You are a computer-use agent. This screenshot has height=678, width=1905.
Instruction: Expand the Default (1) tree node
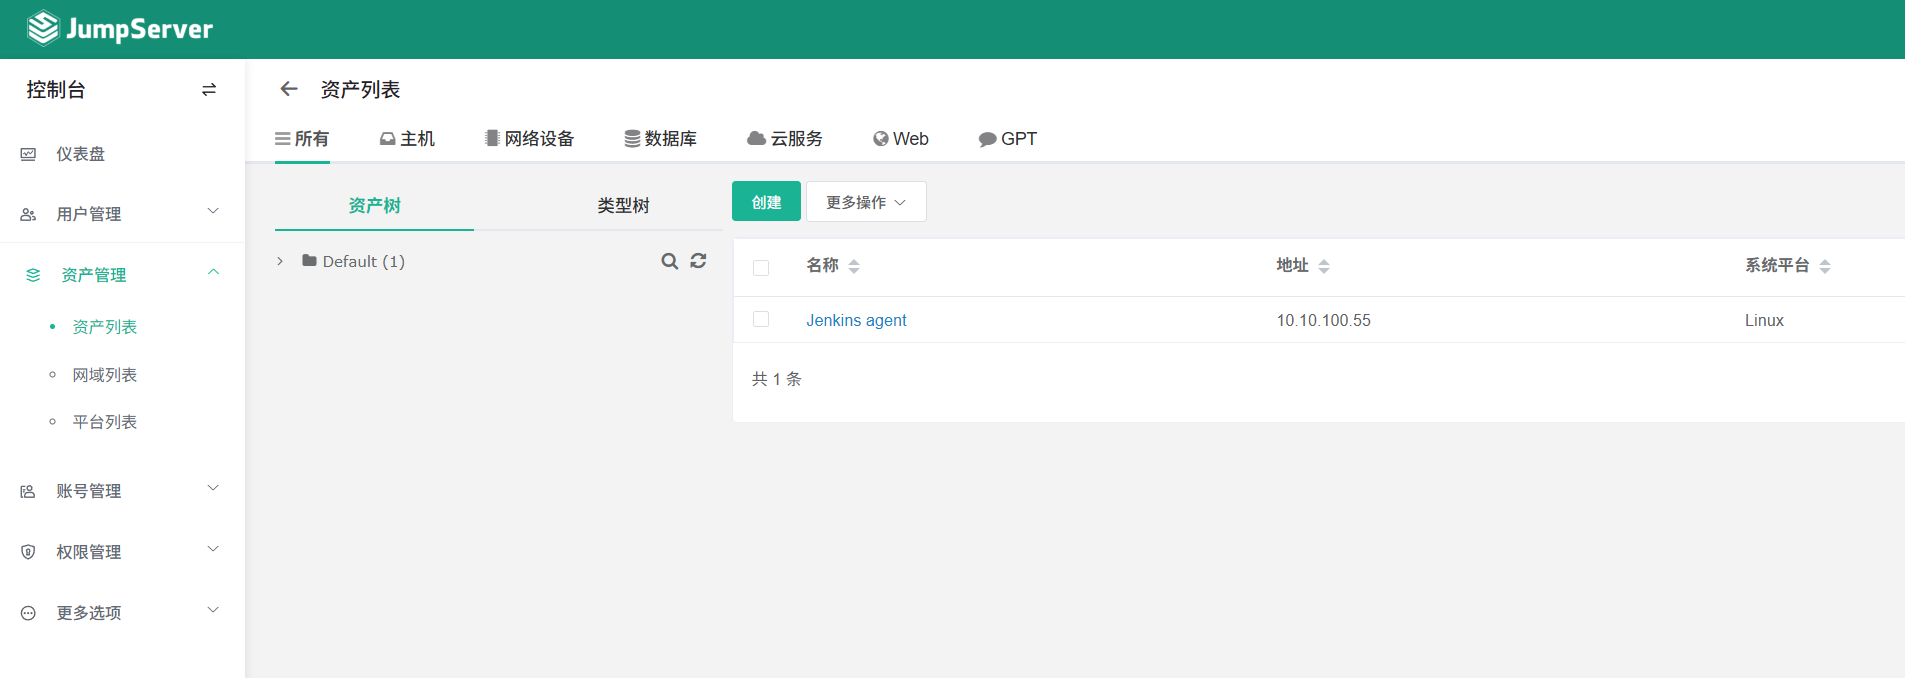point(280,261)
